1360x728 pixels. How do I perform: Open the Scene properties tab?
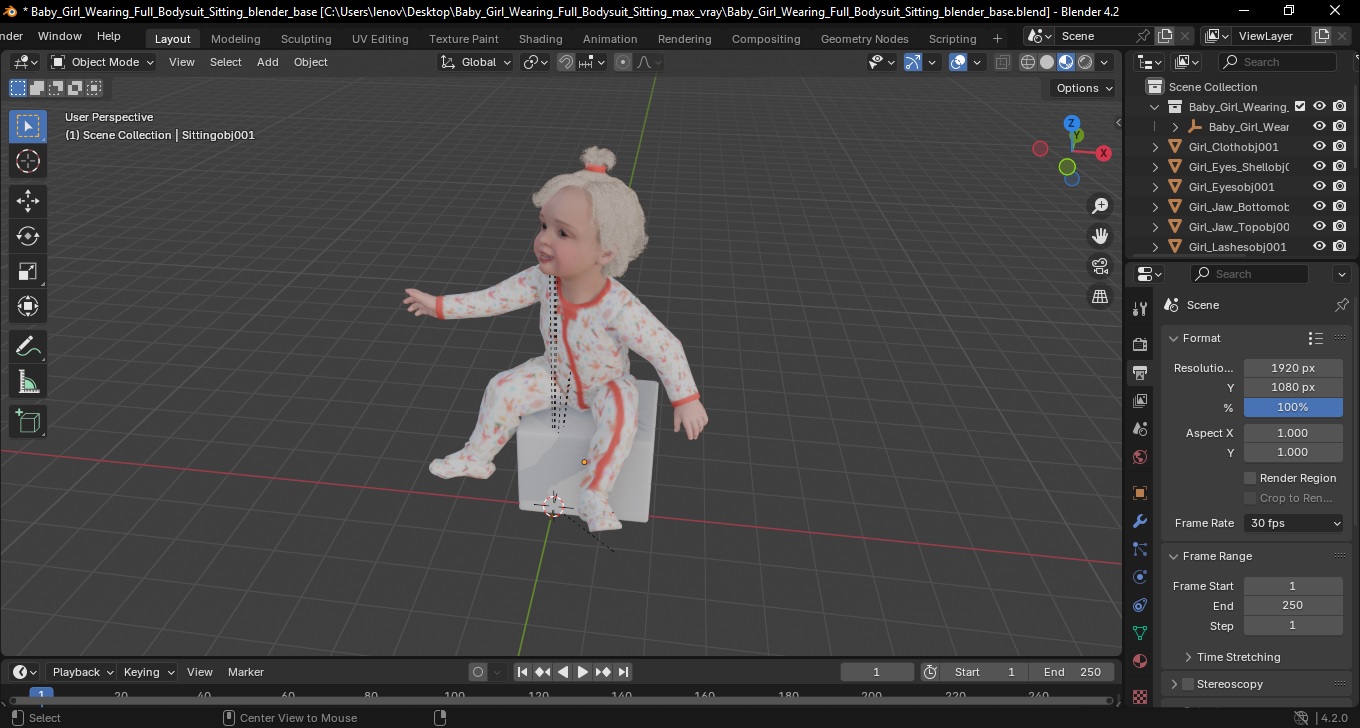tap(1139, 429)
